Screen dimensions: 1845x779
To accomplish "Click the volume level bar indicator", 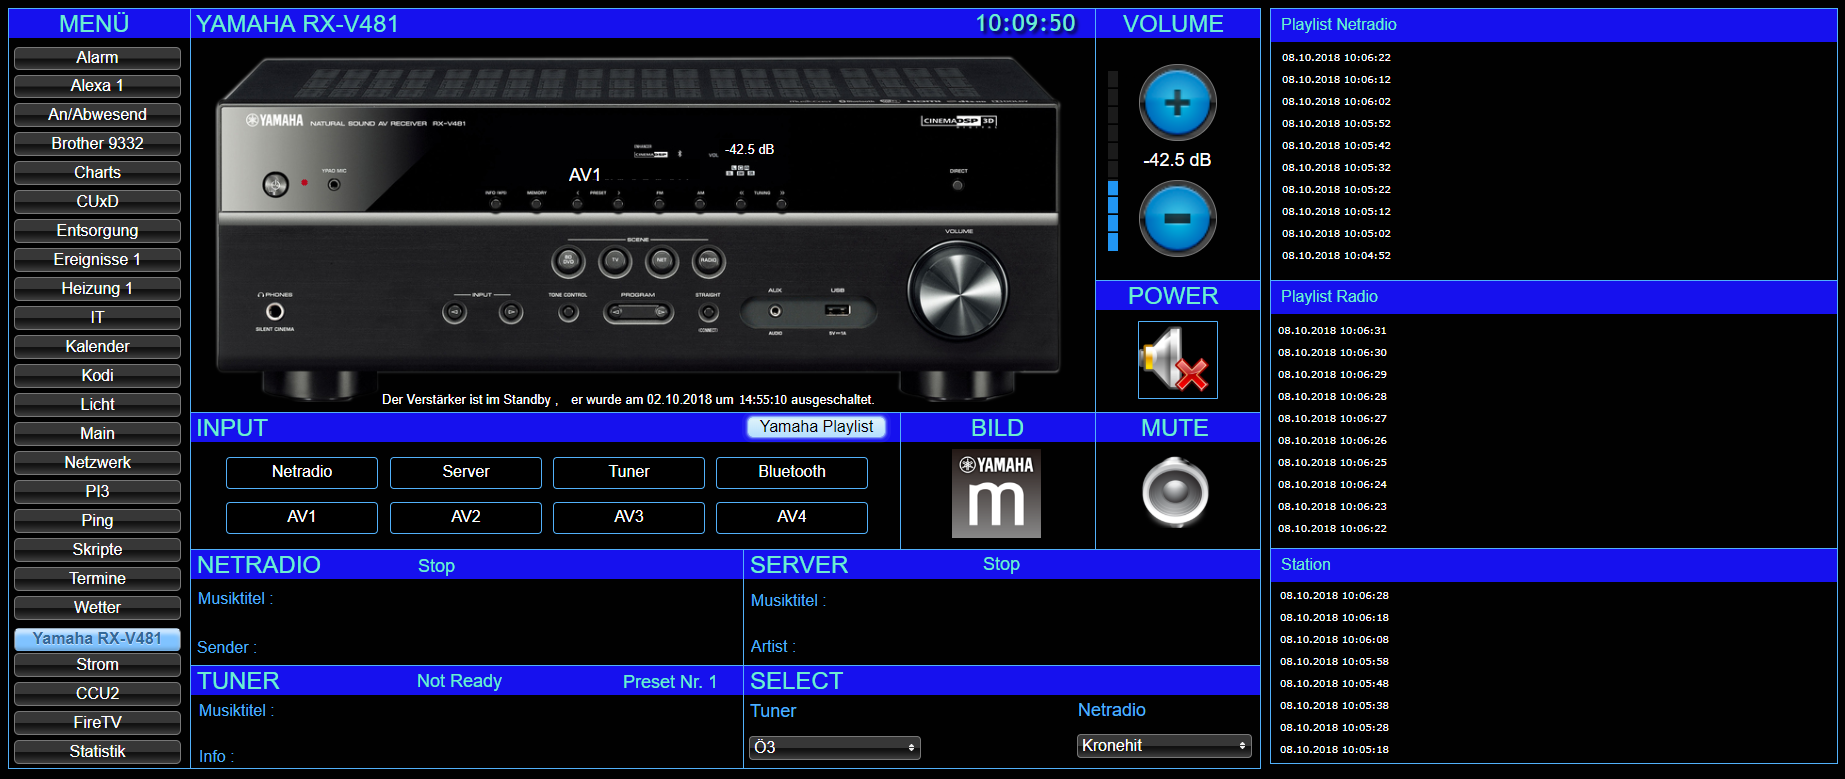I will [x=1113, y=160].
